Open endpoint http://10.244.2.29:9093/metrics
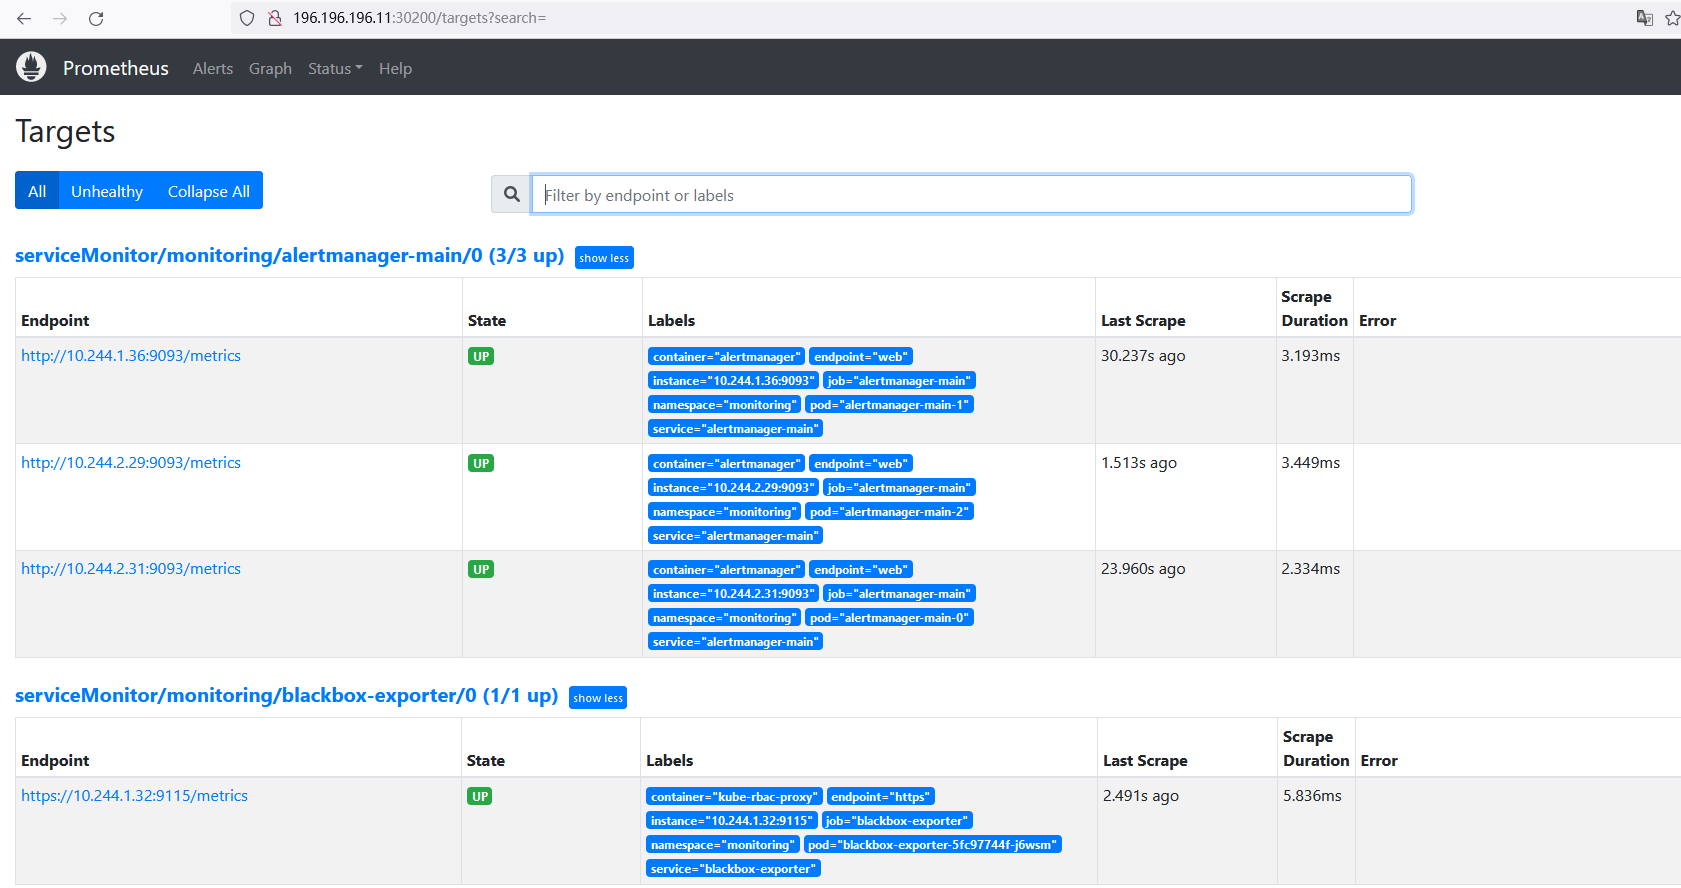Viewport: 1681px width, 888px height. [x=131, y=463]
